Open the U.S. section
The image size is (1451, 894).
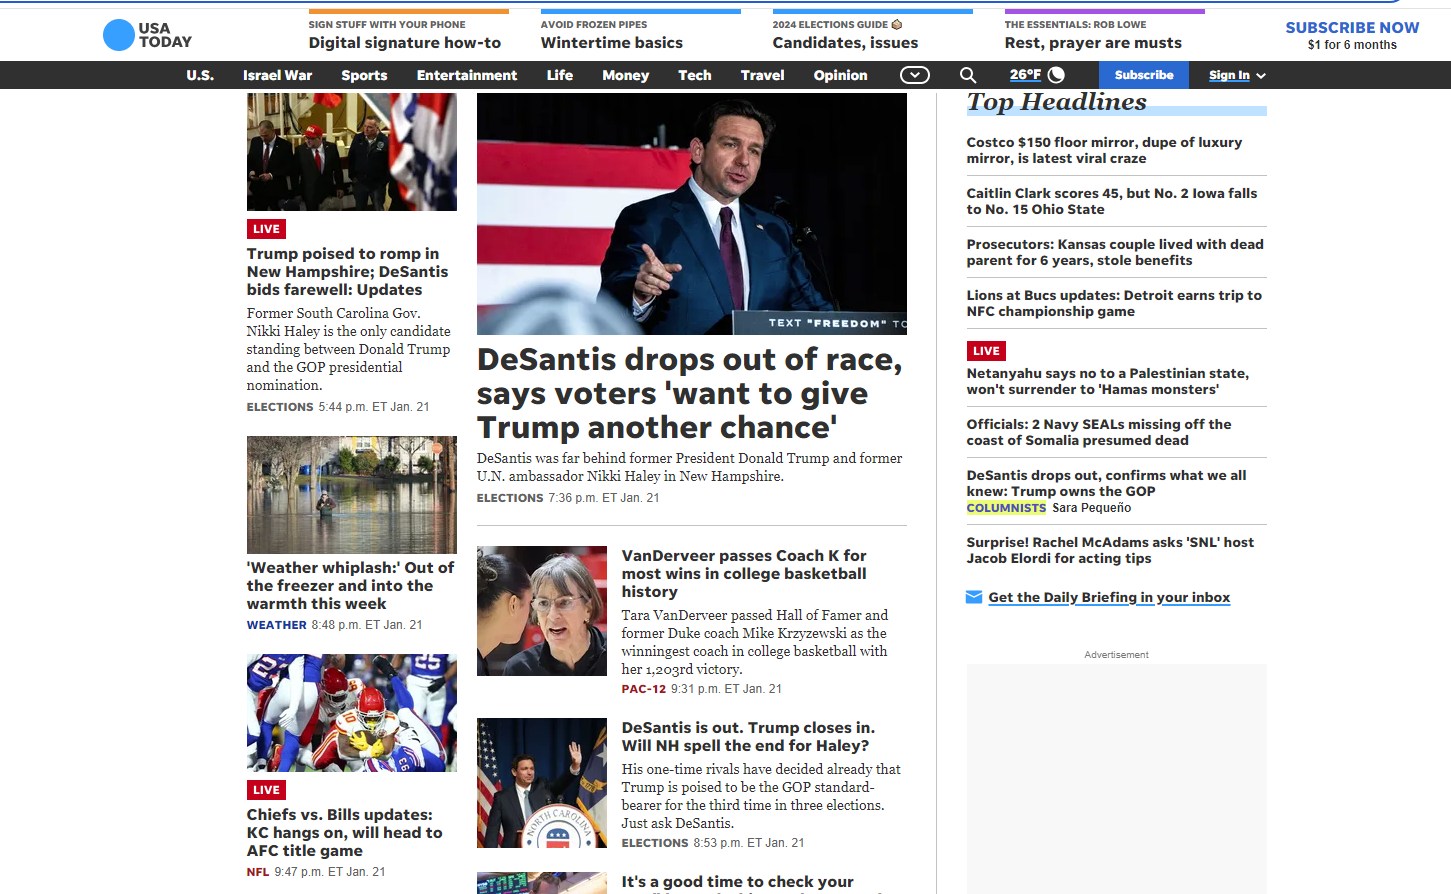pyautogui.click(x=200, y=75)
